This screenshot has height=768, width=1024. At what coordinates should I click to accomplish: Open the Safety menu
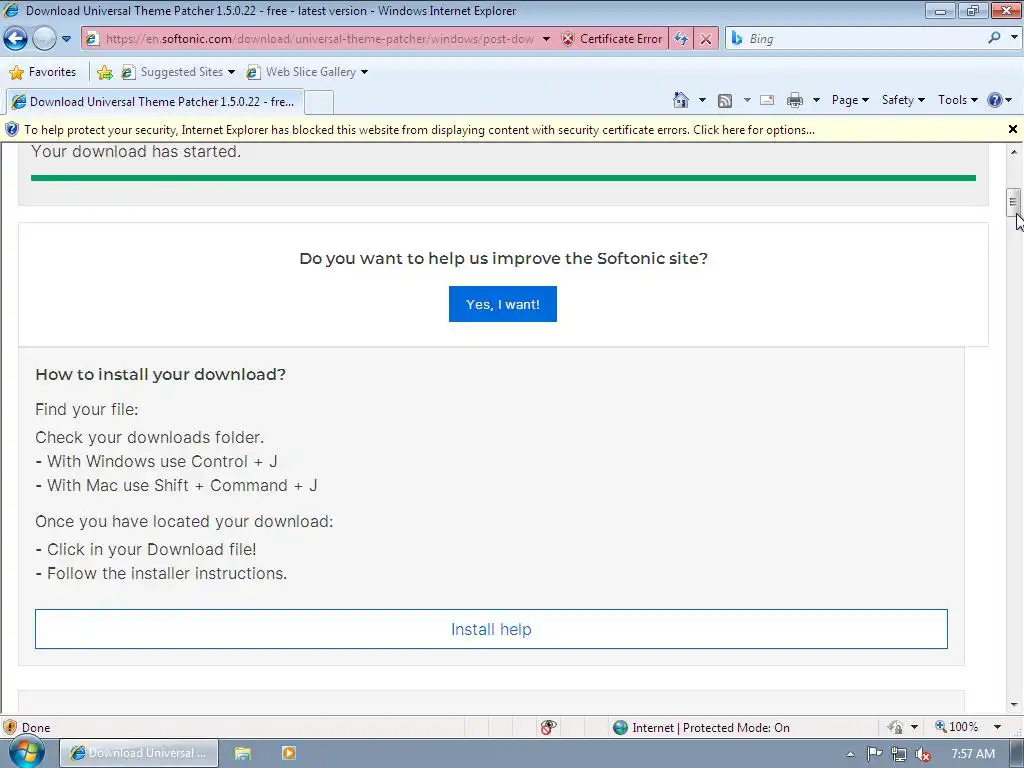903,100
